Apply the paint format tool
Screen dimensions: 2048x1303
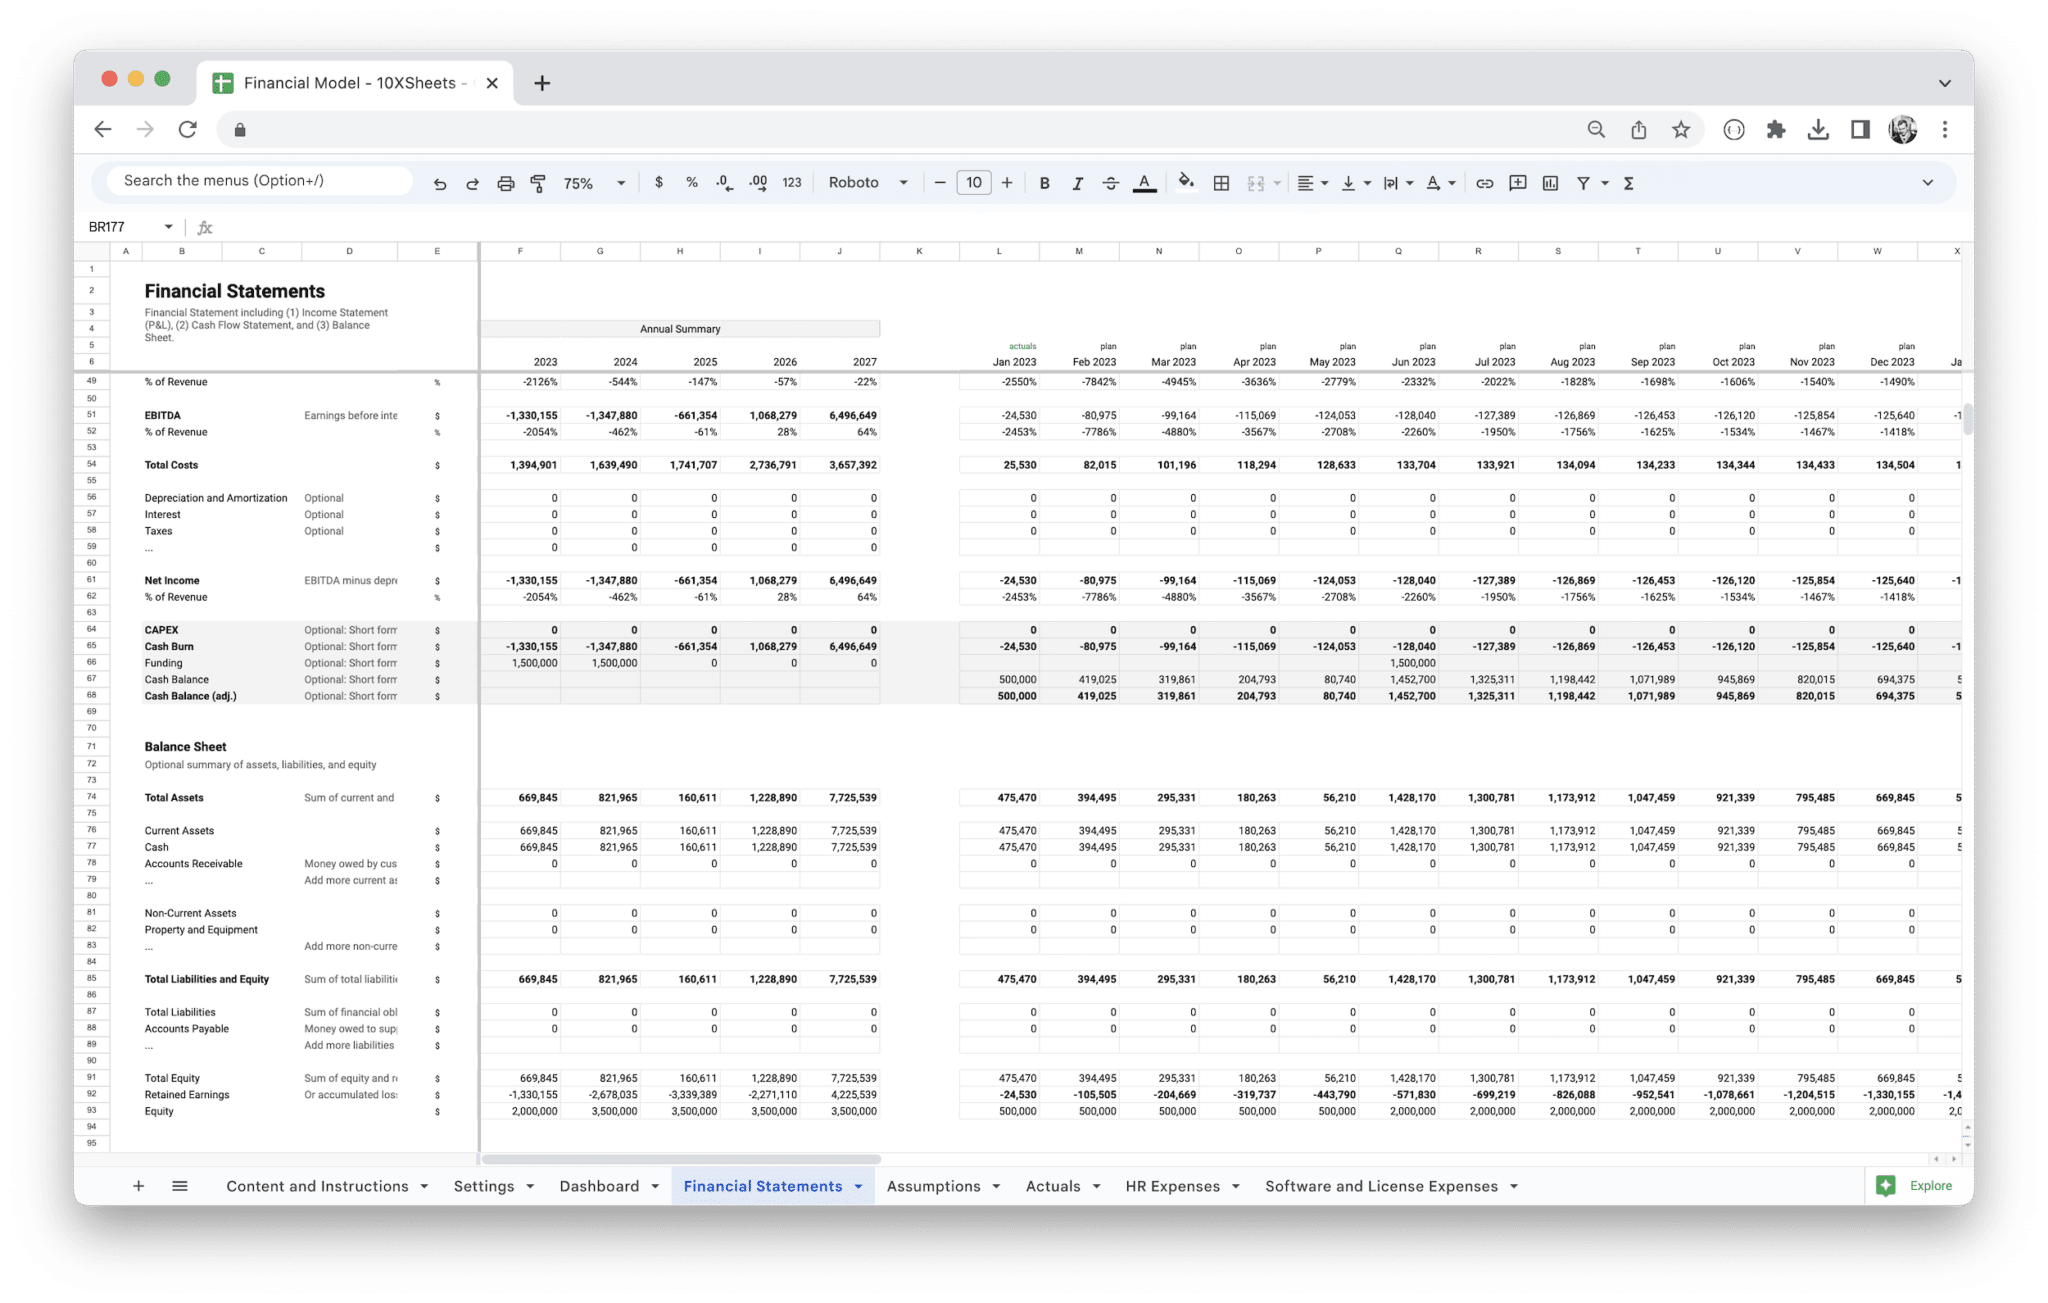click(538, 183)
